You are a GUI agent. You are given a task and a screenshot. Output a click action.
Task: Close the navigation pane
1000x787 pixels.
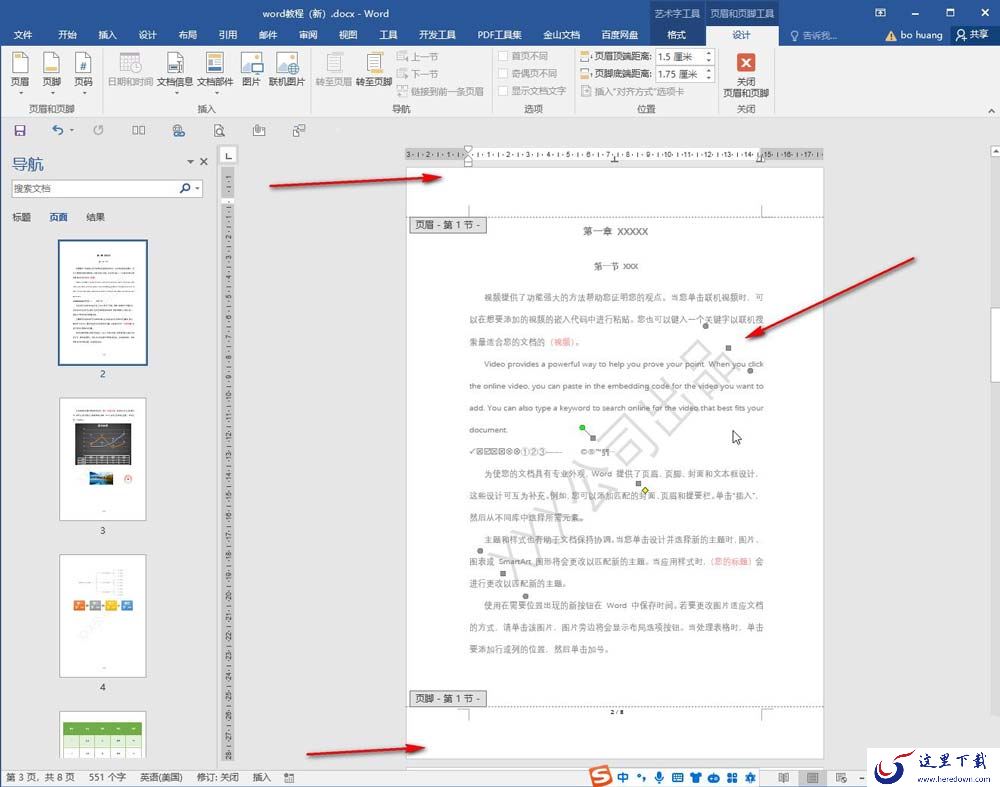pos(204,162)
